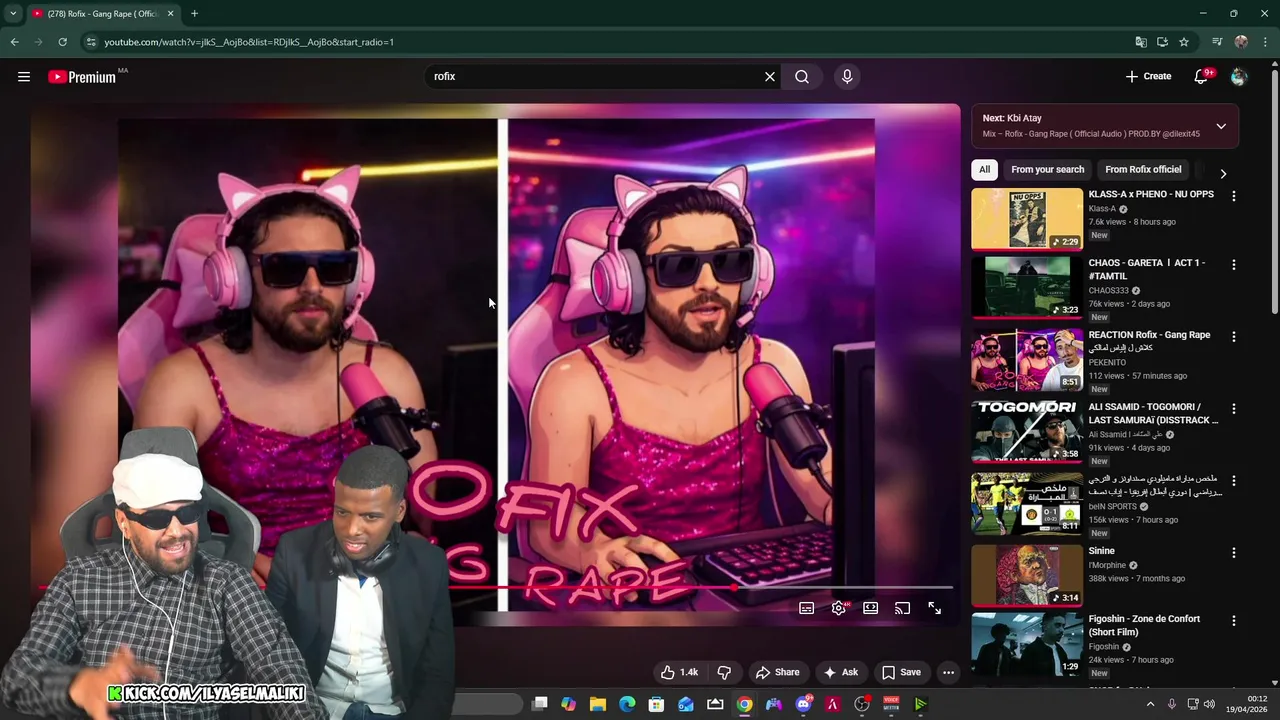Show more filter chips with right arrow

click(x=1223, y=173)
